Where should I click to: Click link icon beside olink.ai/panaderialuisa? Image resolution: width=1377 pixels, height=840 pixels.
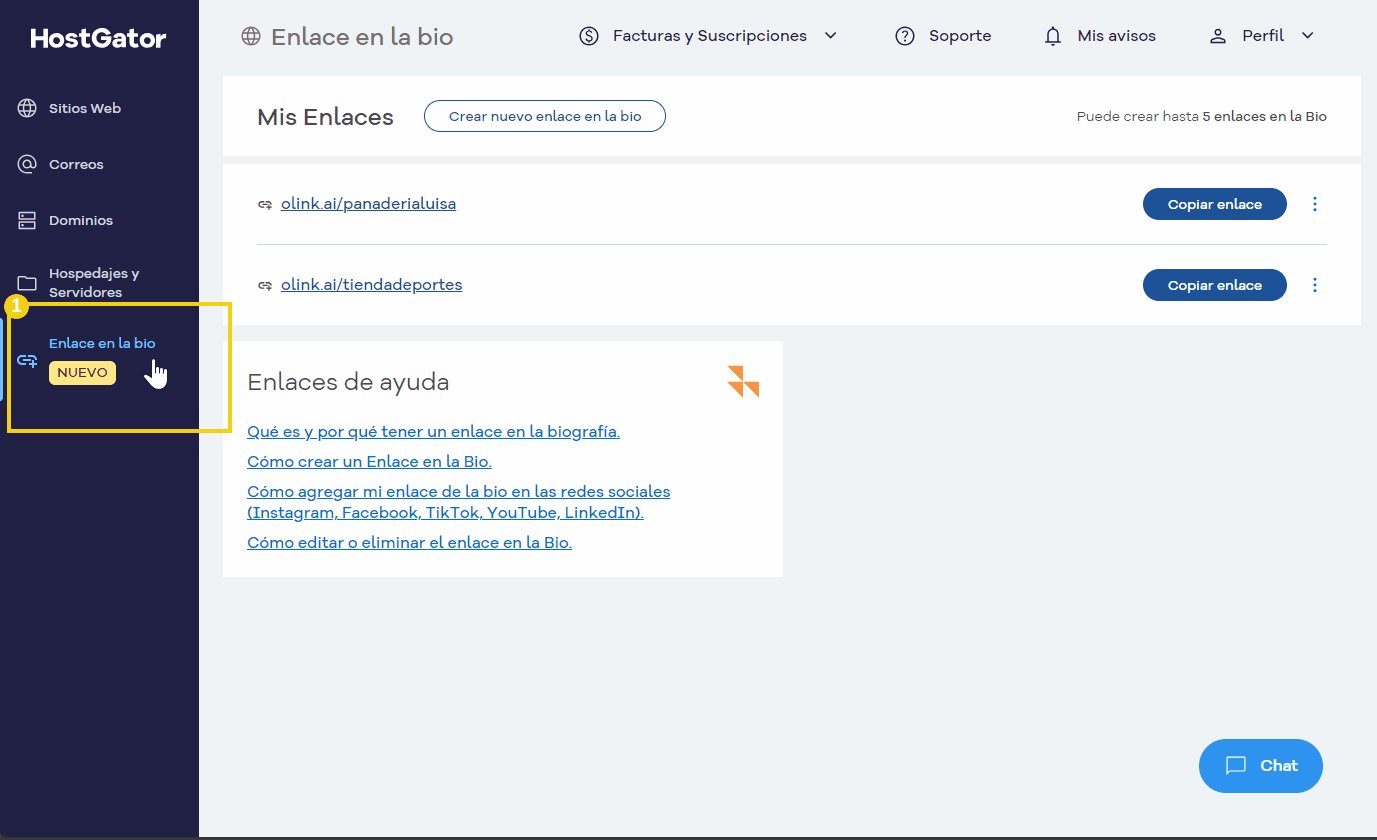point(265,204)
